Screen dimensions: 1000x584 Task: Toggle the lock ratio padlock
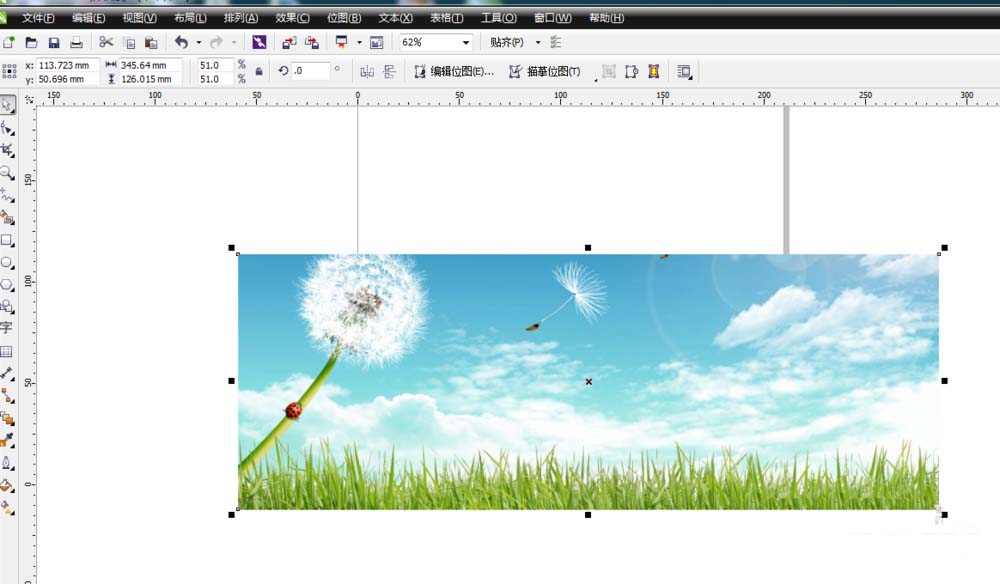pos(259,71)
